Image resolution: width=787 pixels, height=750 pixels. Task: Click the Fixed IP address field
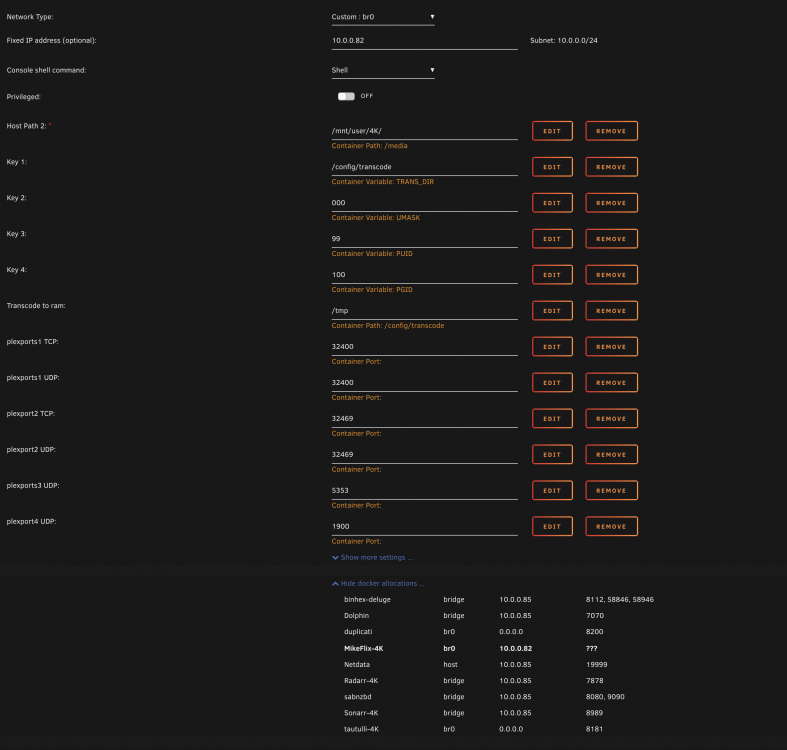click(424, 41)
